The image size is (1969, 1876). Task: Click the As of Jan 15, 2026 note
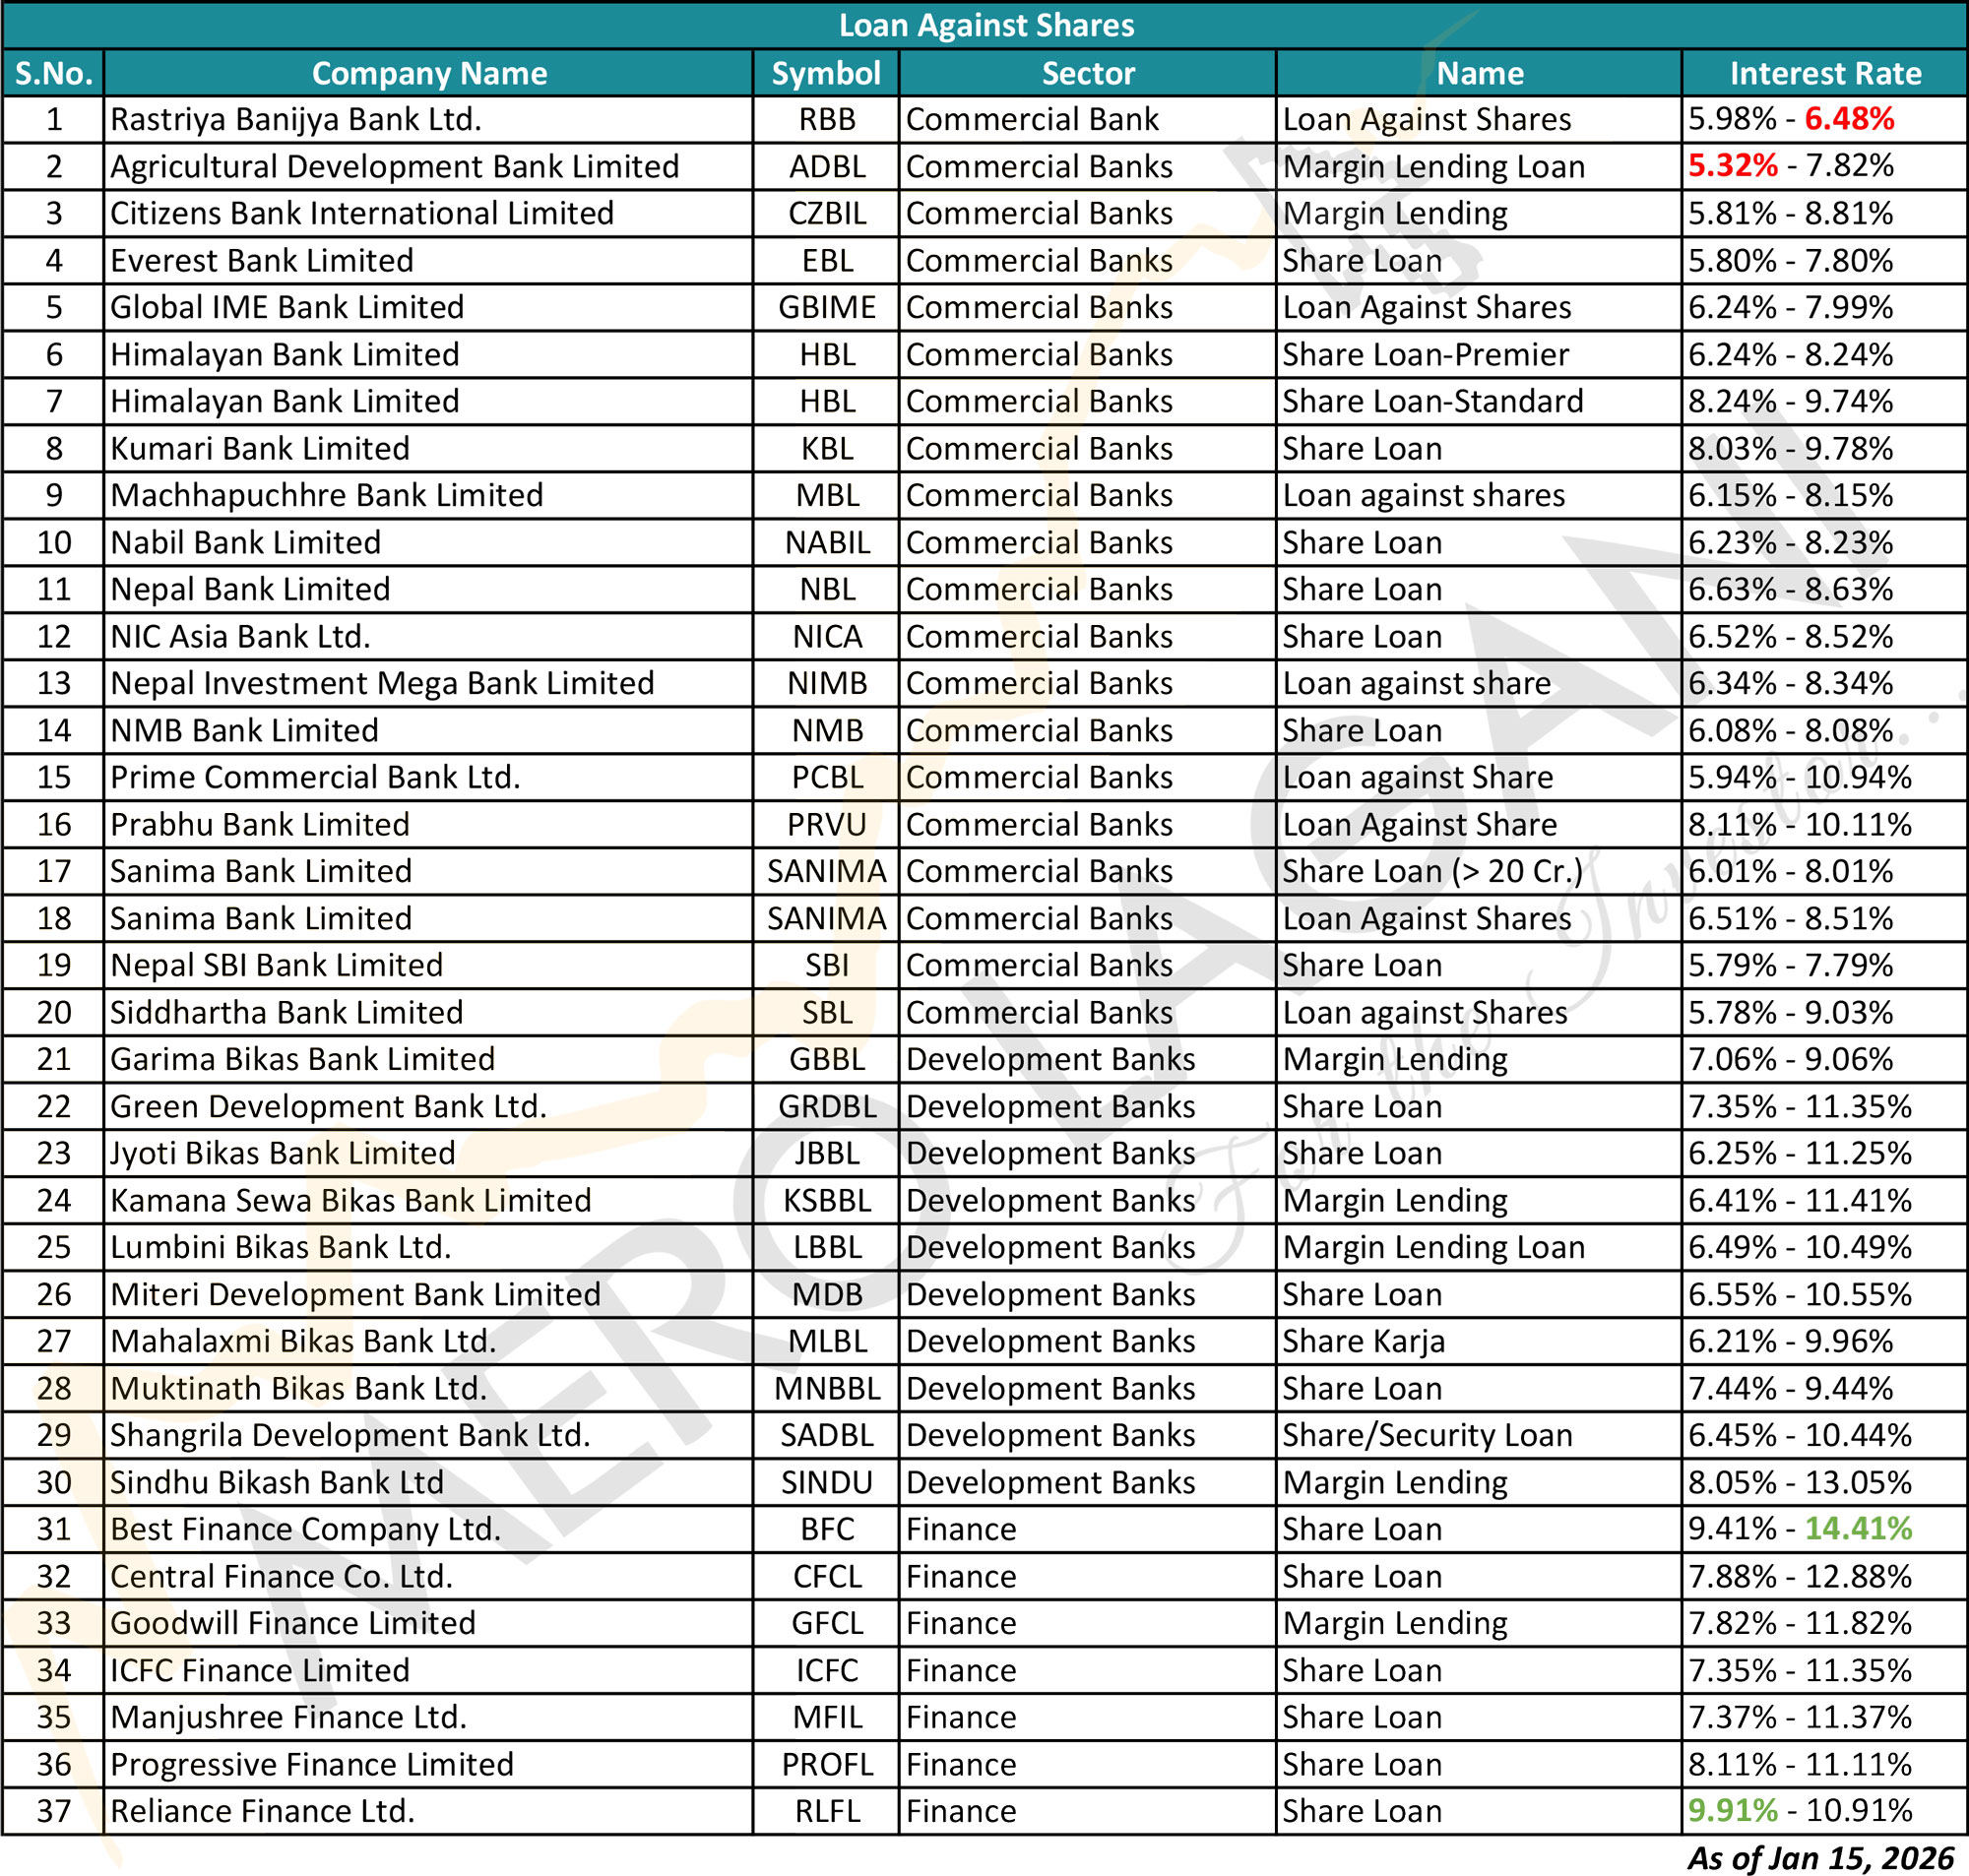(1820, 1858)
